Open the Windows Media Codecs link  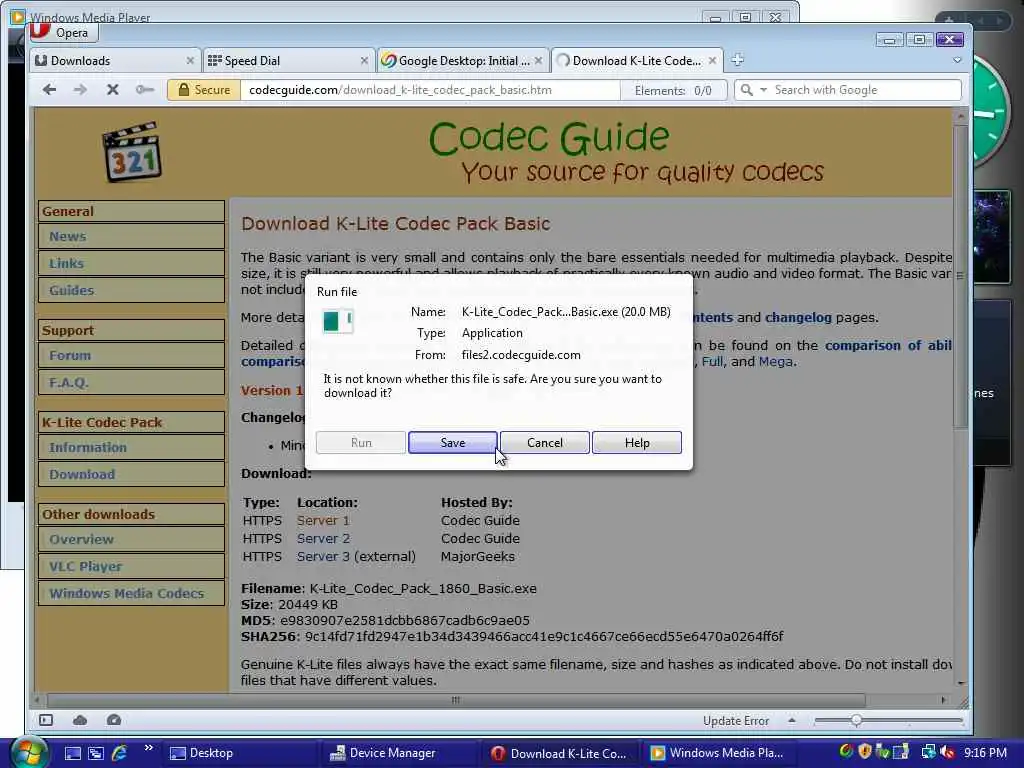pyautogui.click(x=127, y=593)
